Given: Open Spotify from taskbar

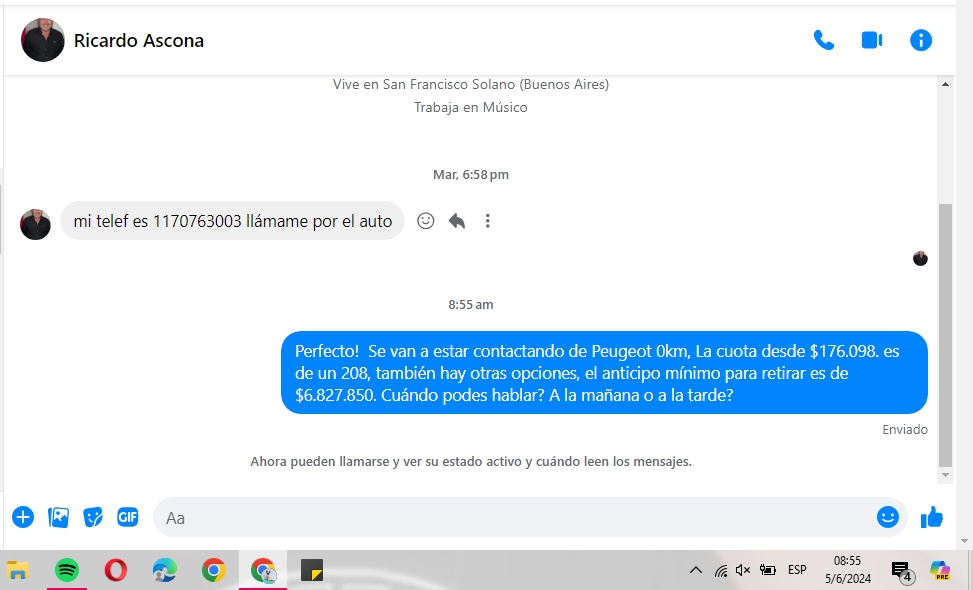Looking at the screenshot, I should point(67,570).
